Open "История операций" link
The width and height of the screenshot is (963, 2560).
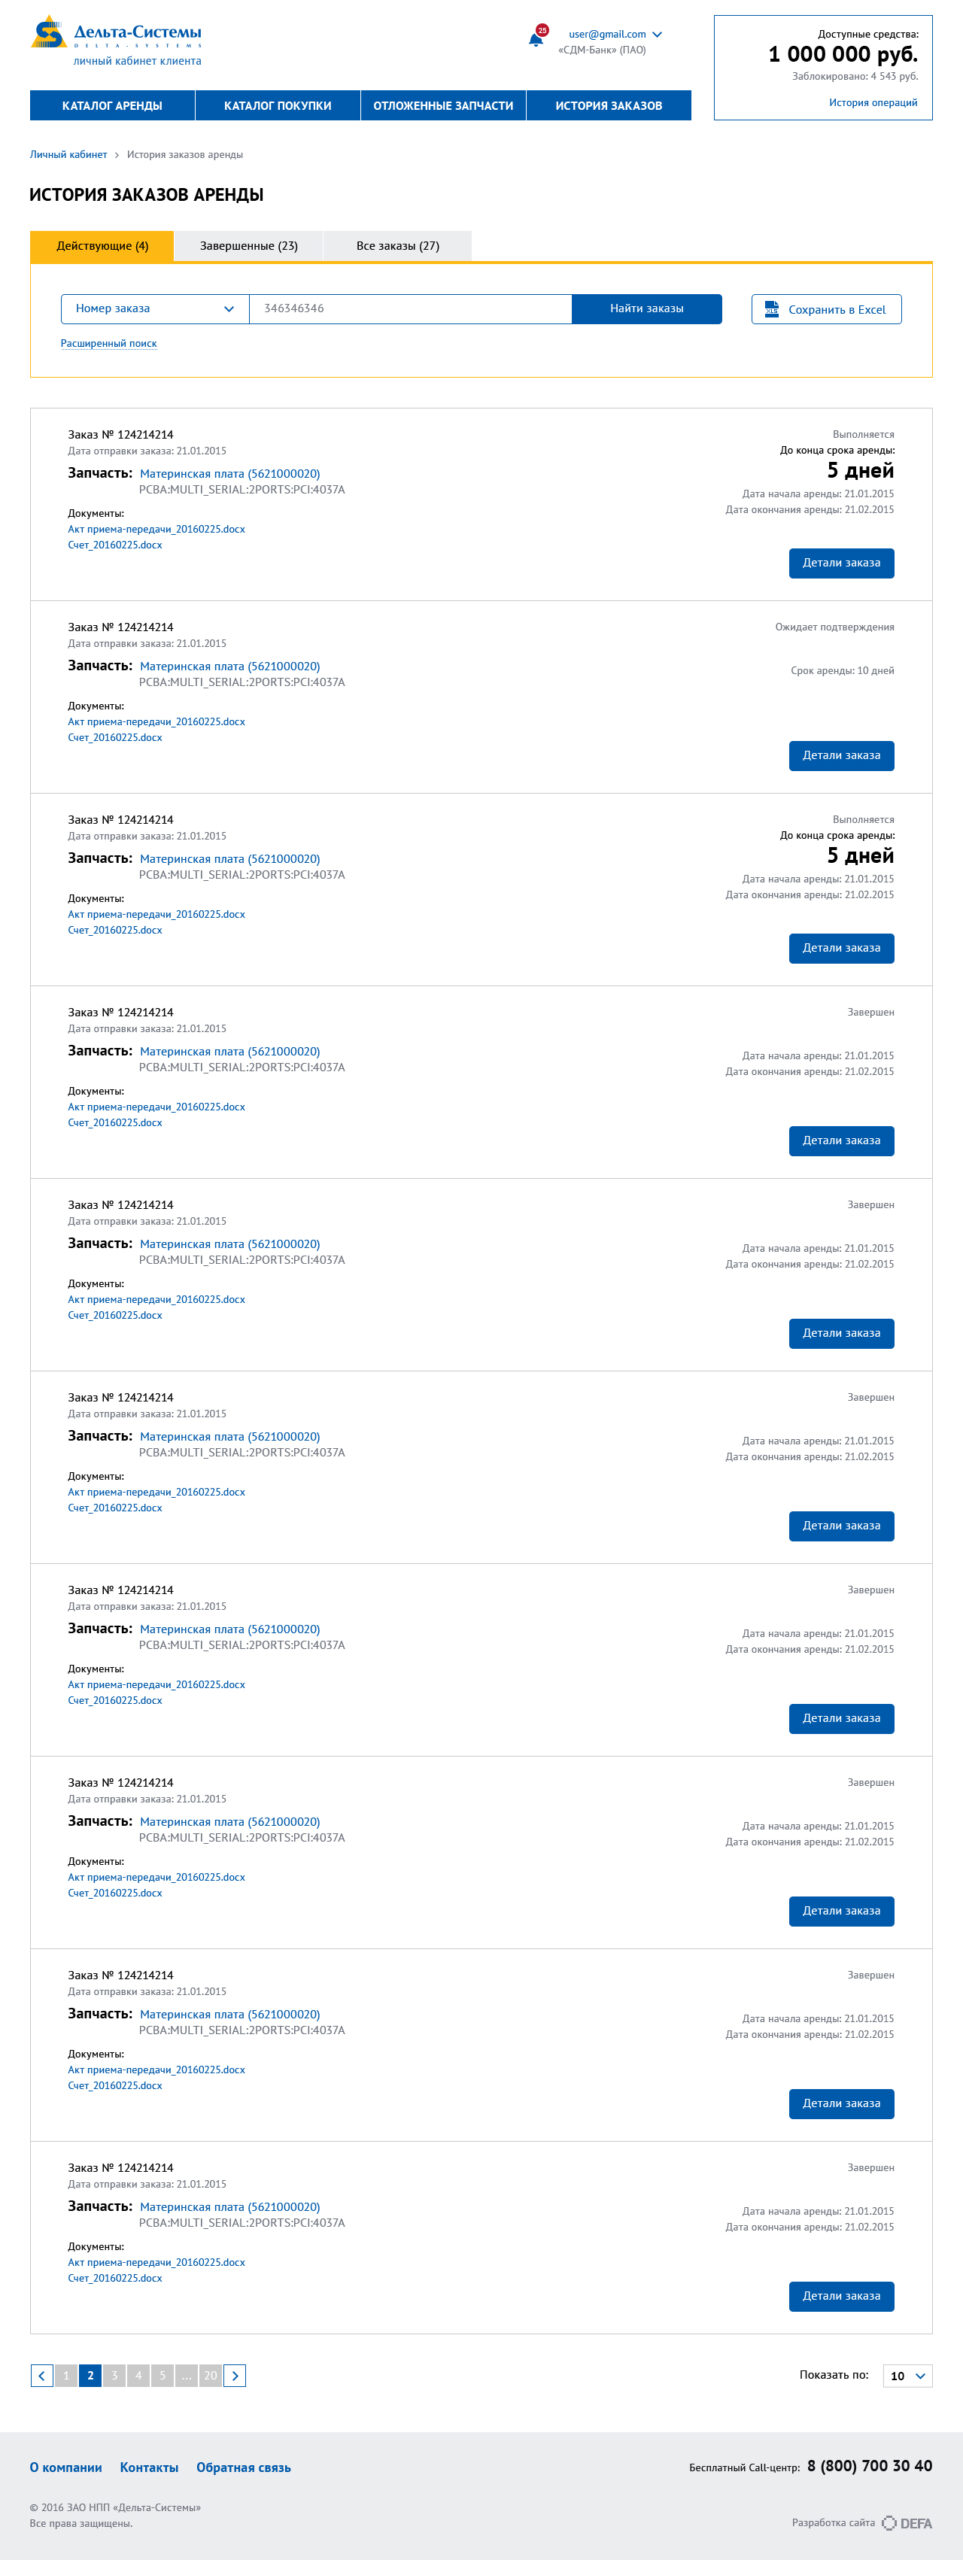pyautogui.click(x=872, y=102)
